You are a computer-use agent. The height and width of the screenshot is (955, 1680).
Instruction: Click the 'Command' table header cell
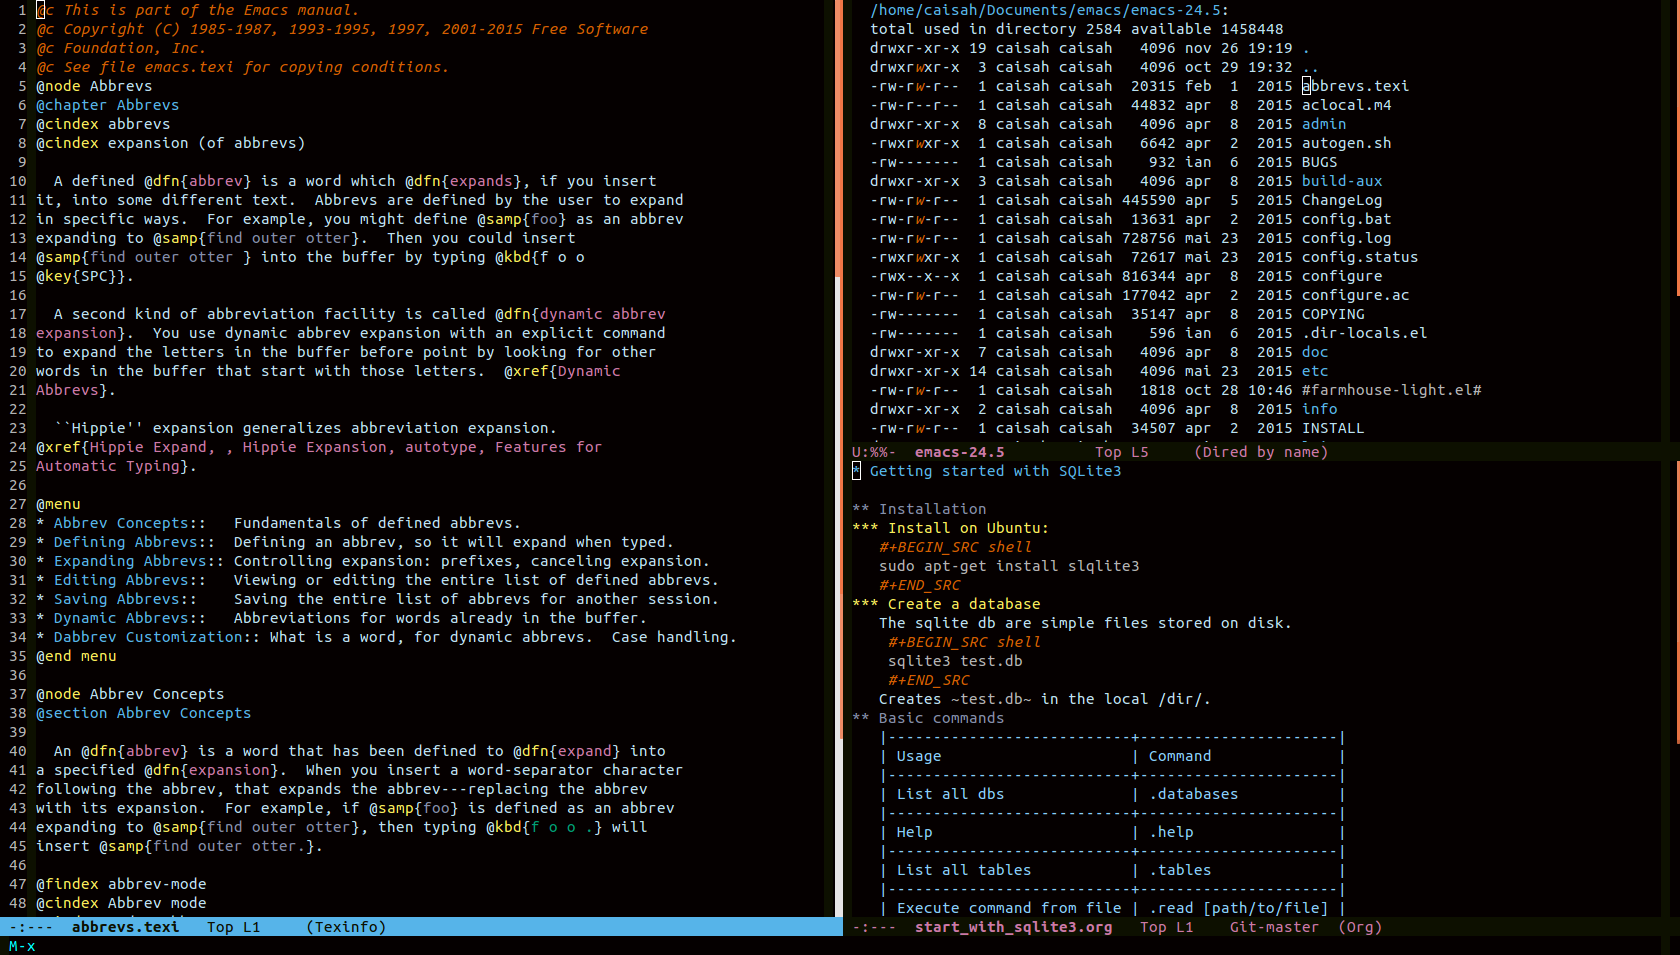pos(1180,756)
